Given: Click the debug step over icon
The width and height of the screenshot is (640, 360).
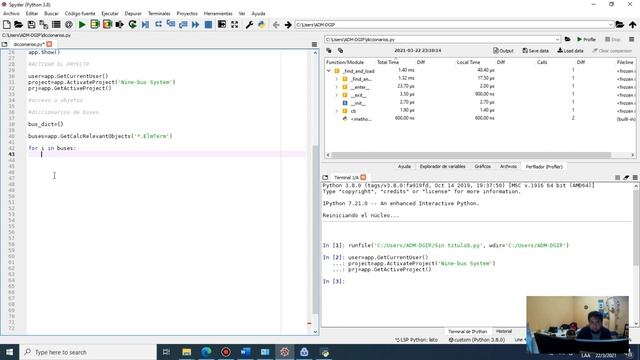Looking at the screenshot, I should [x=158, y=25].
